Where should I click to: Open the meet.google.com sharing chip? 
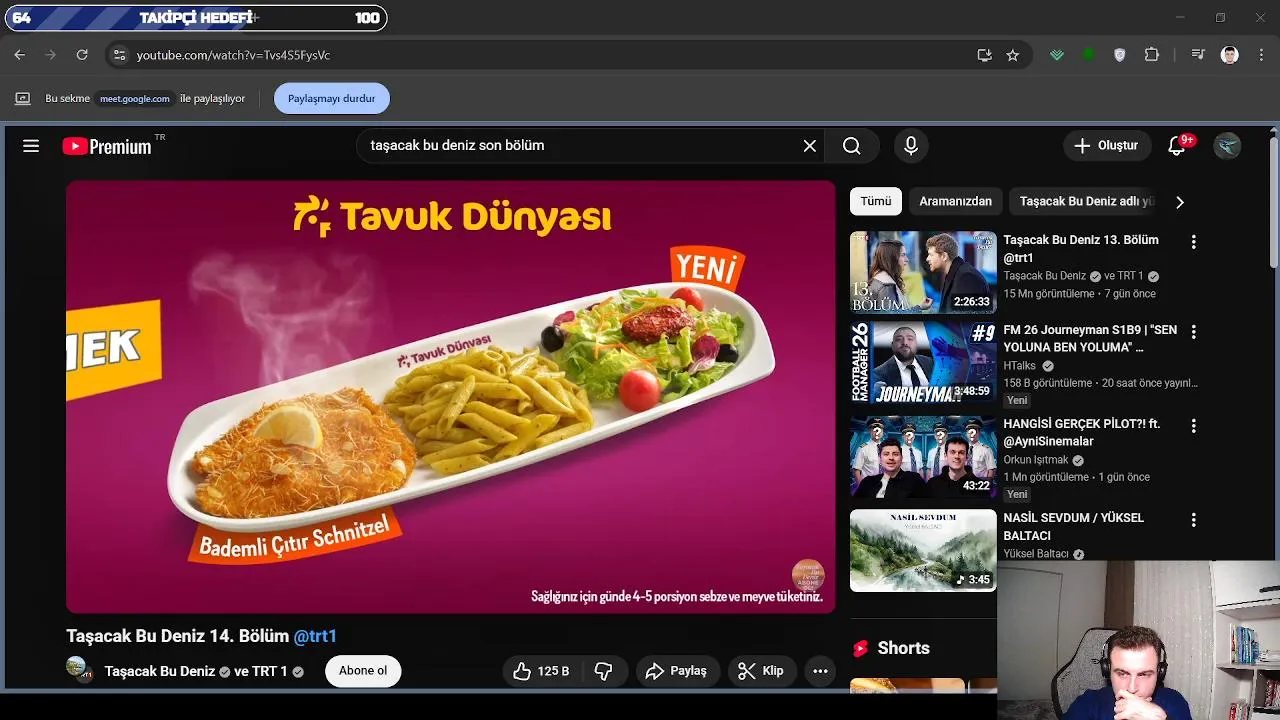coord(135,99)
